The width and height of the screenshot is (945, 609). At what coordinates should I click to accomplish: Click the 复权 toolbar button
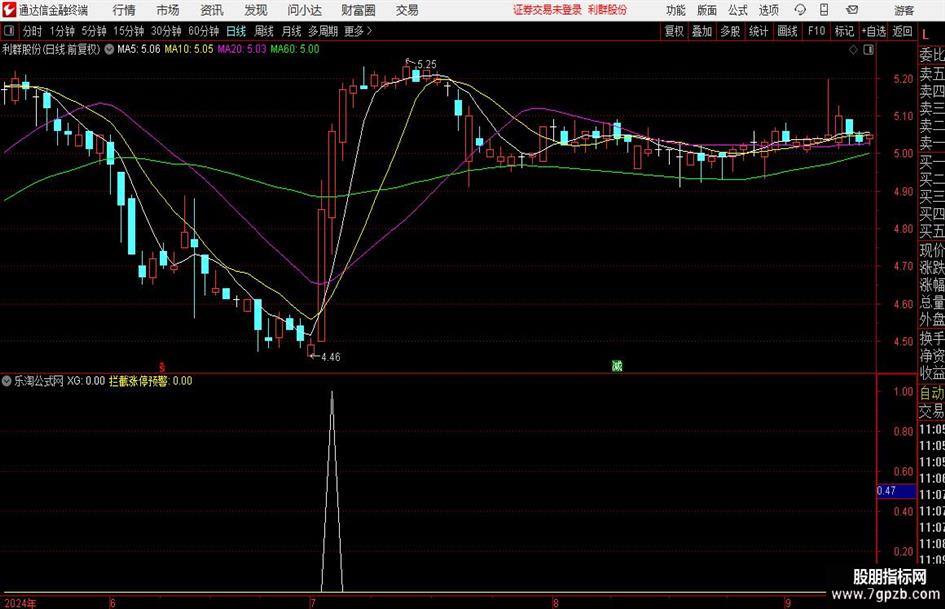click(x=674, y=31)
